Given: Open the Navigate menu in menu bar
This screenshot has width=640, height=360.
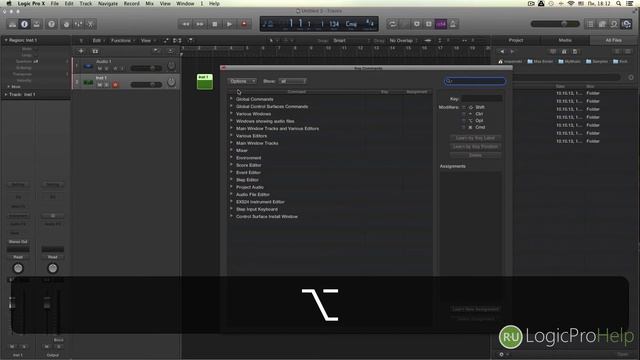Looking at the screenshot, I should click(x=108, y=3).
